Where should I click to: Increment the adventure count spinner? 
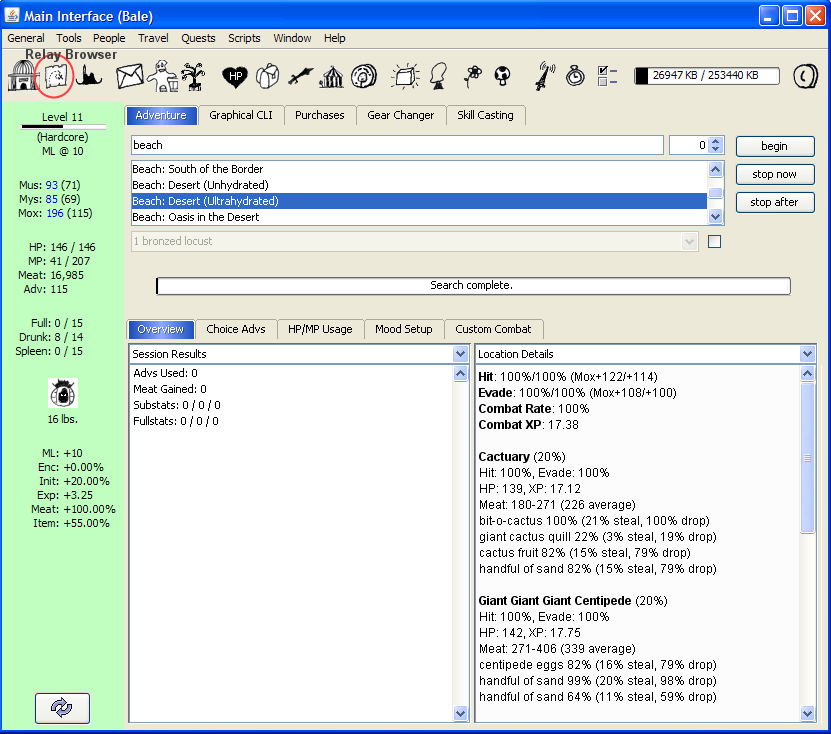click(x=716, y=141)
